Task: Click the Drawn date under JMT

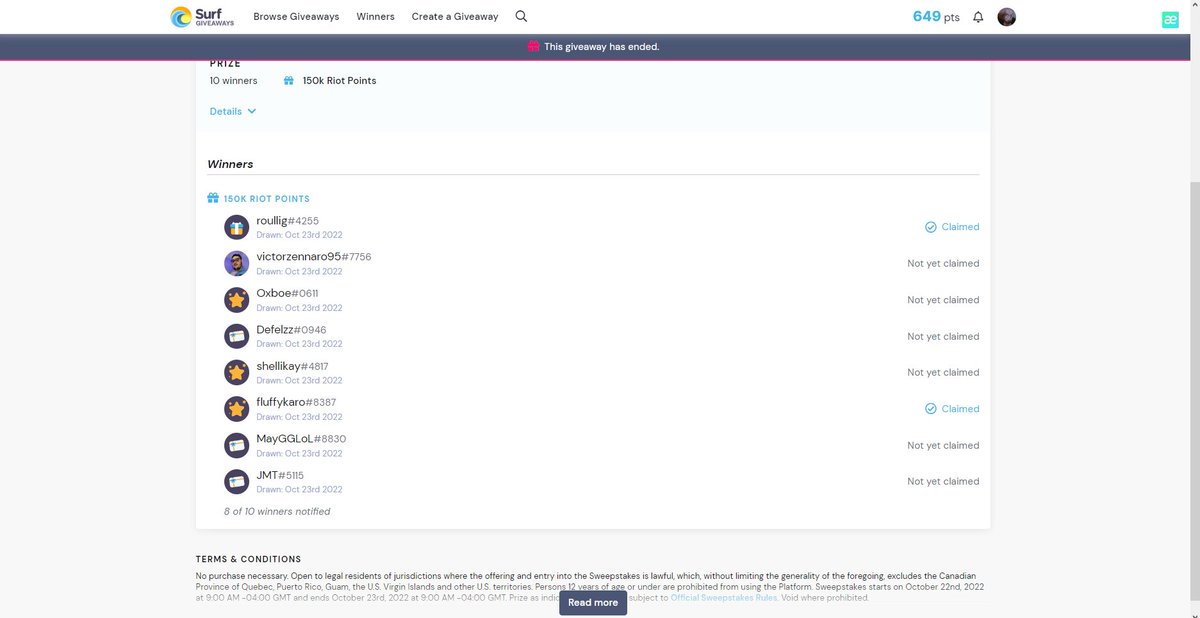Action: [x=299, y=490]
